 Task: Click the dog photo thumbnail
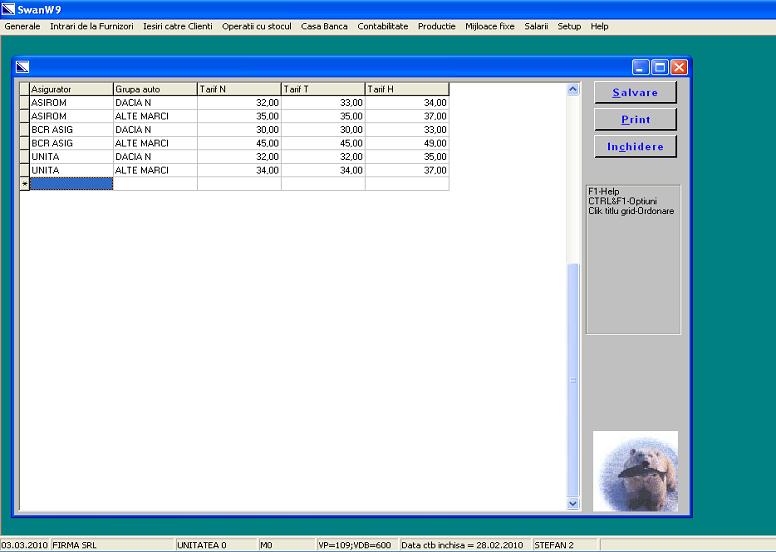635,471
